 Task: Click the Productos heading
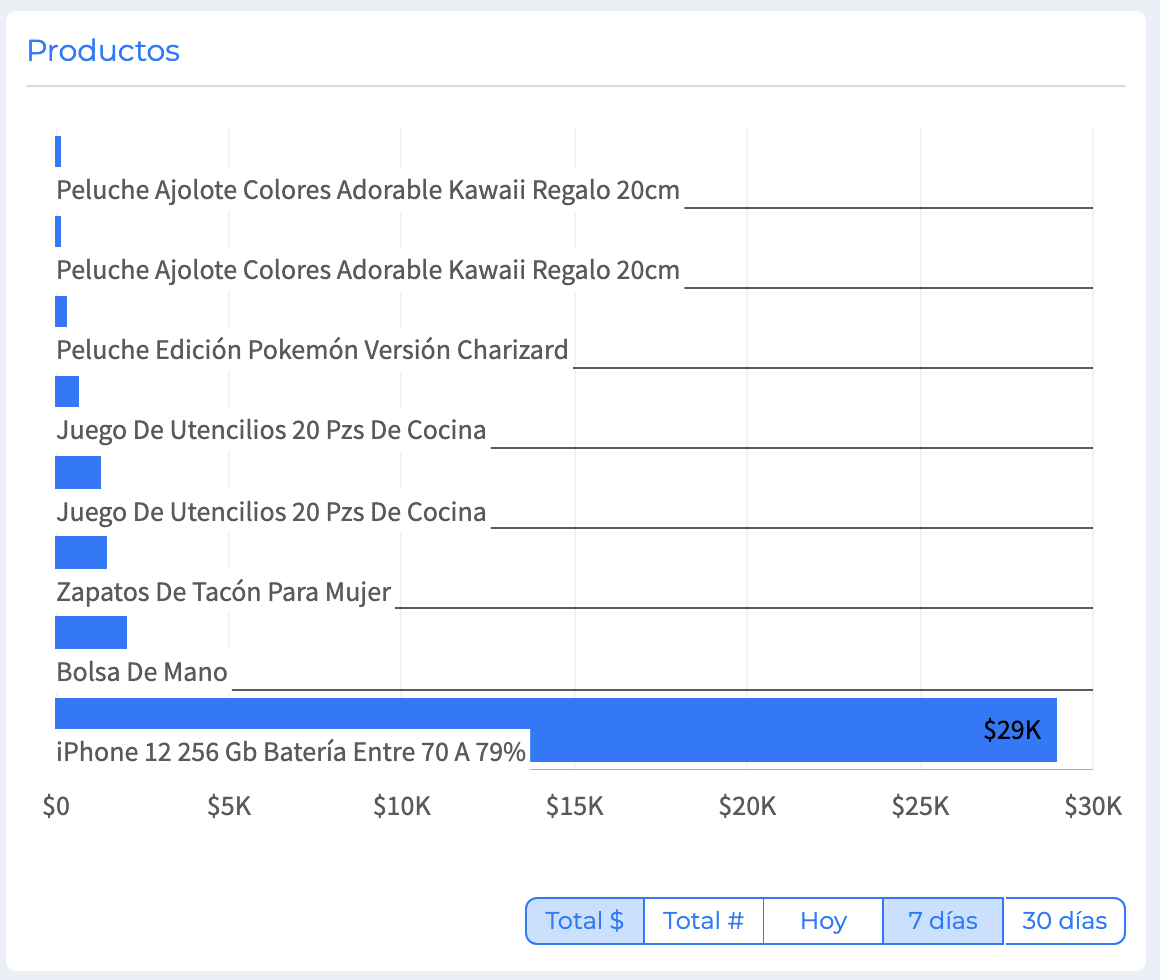tap(104, 51)
